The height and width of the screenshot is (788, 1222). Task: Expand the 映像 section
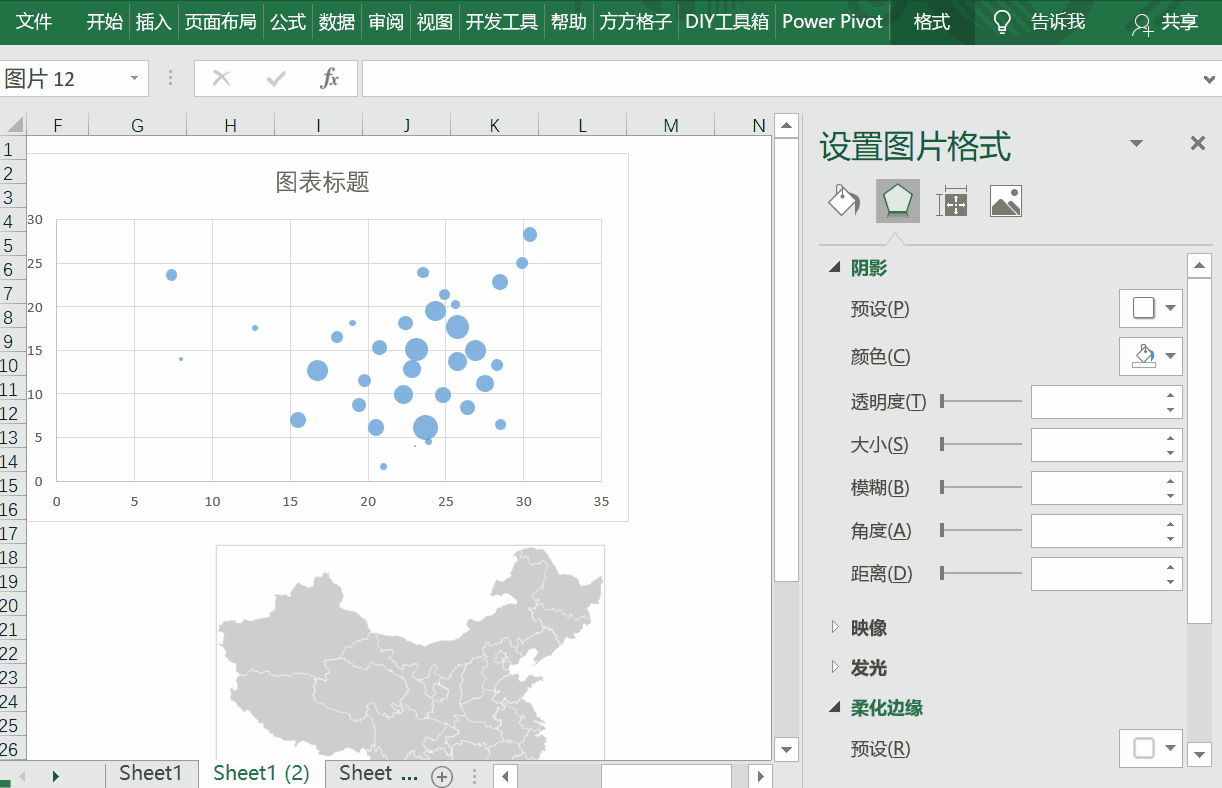coord(835,627)
